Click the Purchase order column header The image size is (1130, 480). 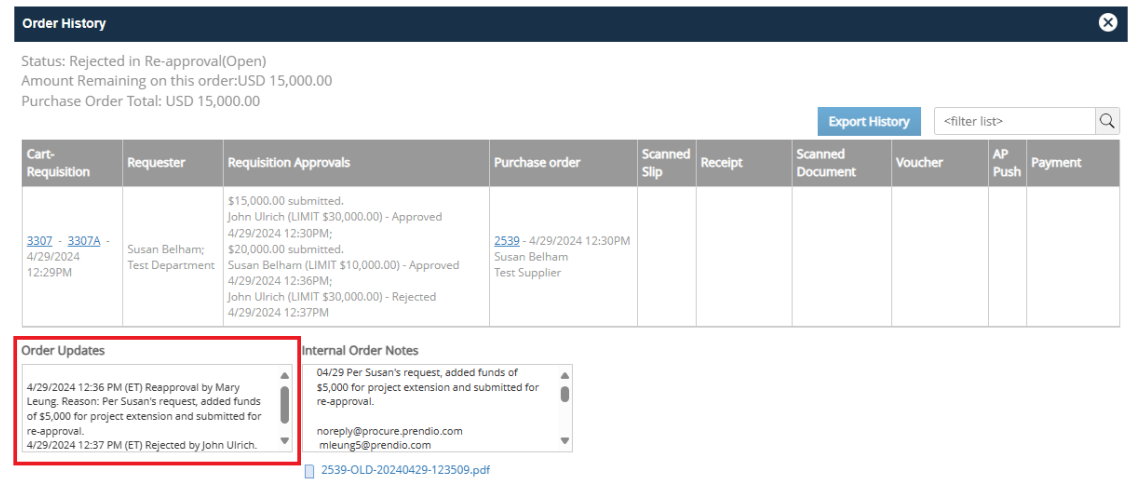[563, 163]
